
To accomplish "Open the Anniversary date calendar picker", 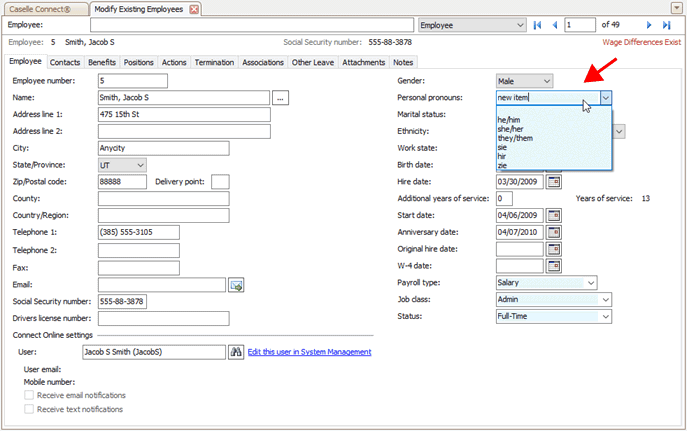I will (x=553, y=232).
